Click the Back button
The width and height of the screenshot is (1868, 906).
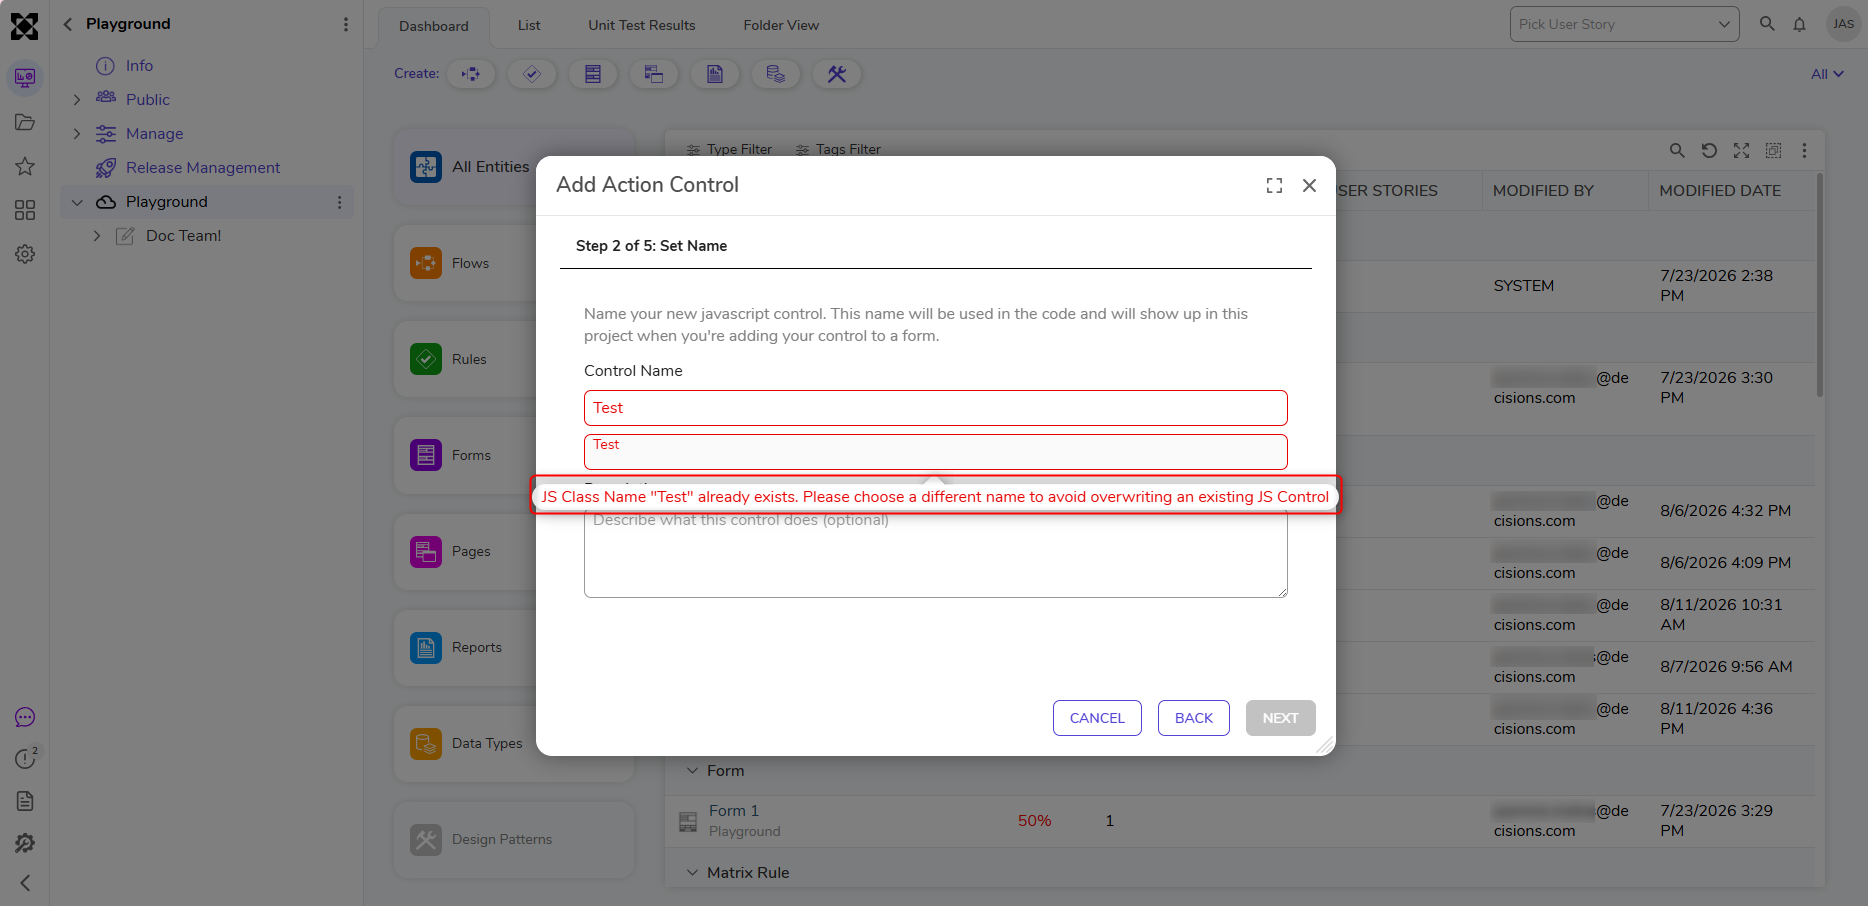point(1194,718)
